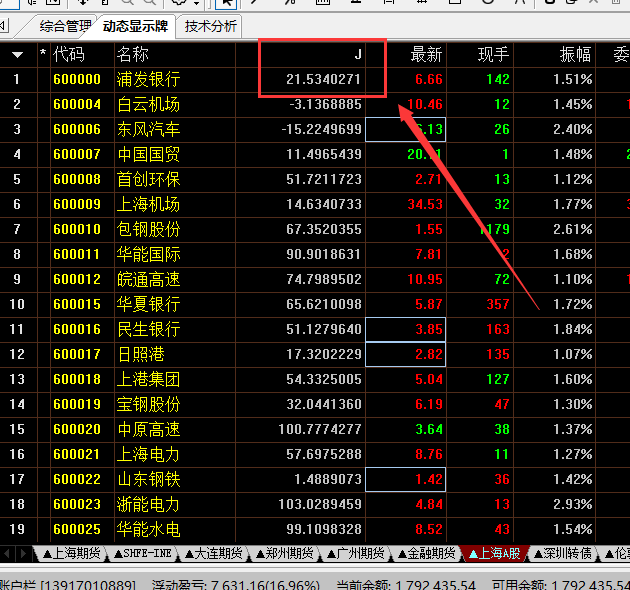The width and height of the screenshot is (630, 590).
Task: Select the 大连期货 market tab
Action: (x=214, y=553)
